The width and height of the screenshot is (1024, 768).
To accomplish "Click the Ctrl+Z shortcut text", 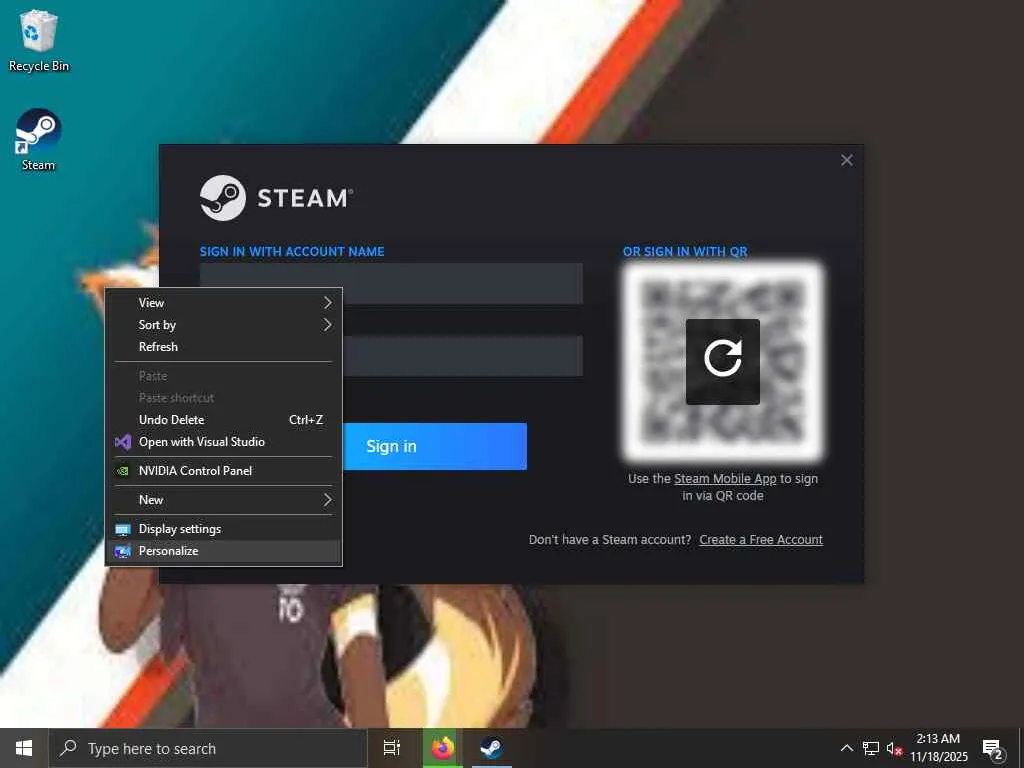I will [x=306, y=420].
